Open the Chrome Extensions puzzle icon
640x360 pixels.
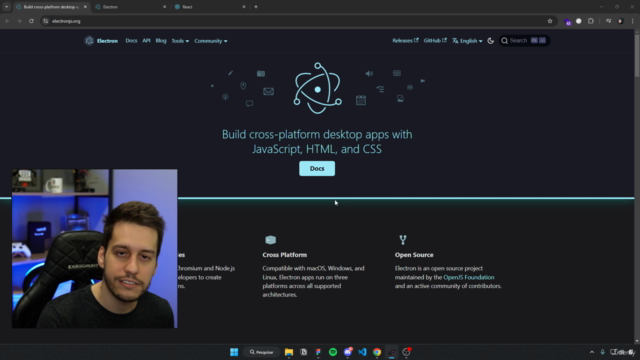point(591,21)
